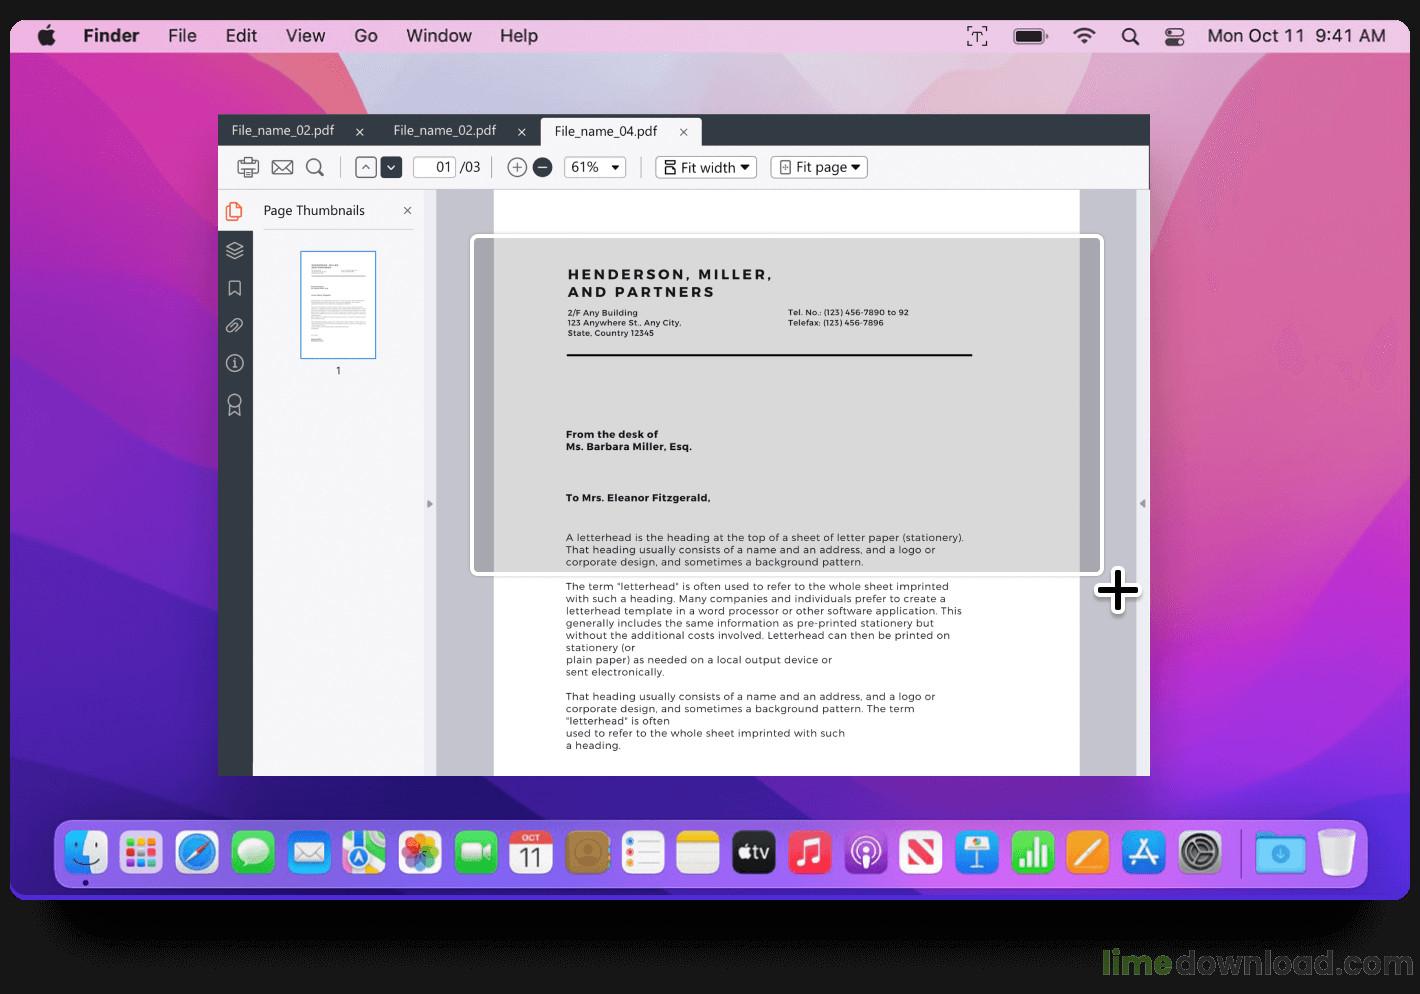Click the print icon in toolbar
Viewport: 1420px width, 994px height.
(x=247, y=167)
